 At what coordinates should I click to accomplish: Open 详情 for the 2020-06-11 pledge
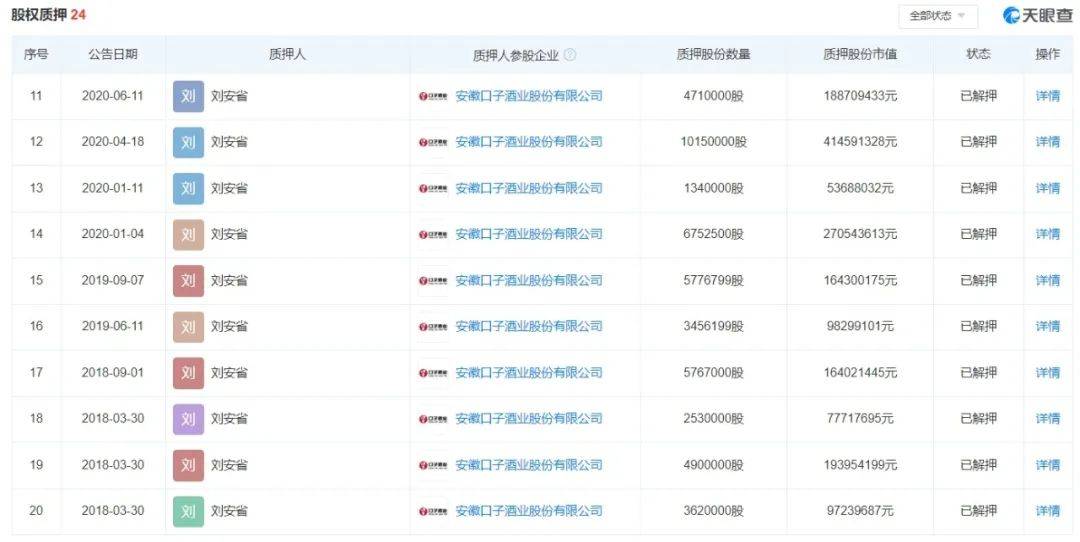point(1047,96)
